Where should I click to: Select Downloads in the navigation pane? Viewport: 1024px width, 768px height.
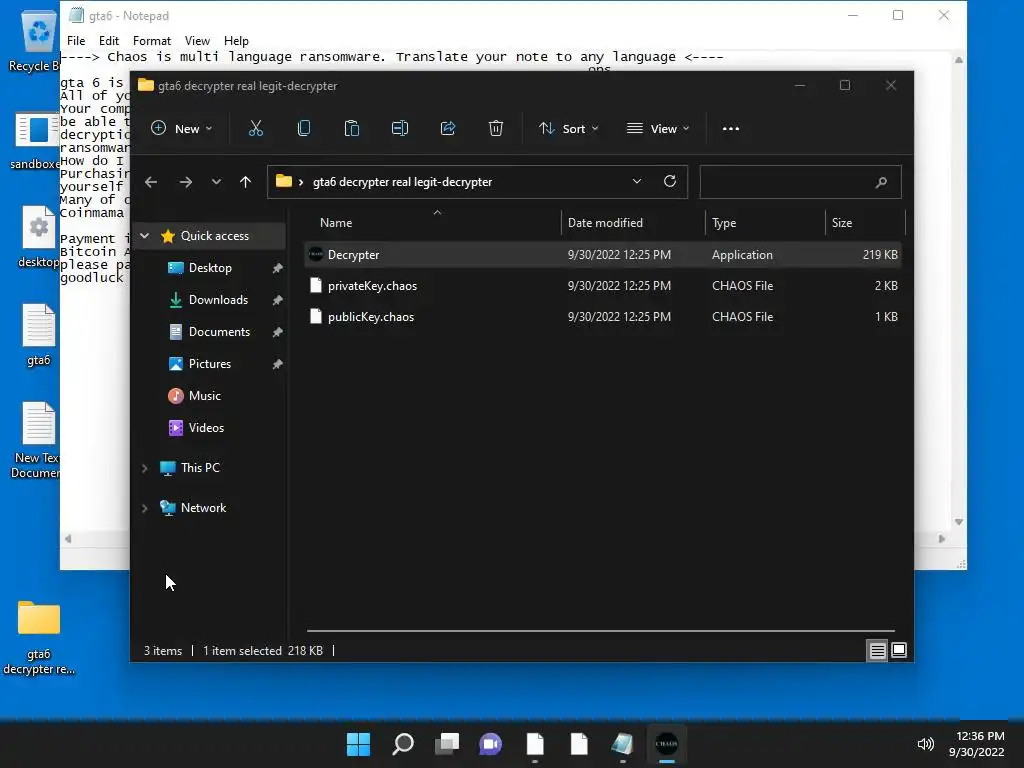tap(210, 300)
